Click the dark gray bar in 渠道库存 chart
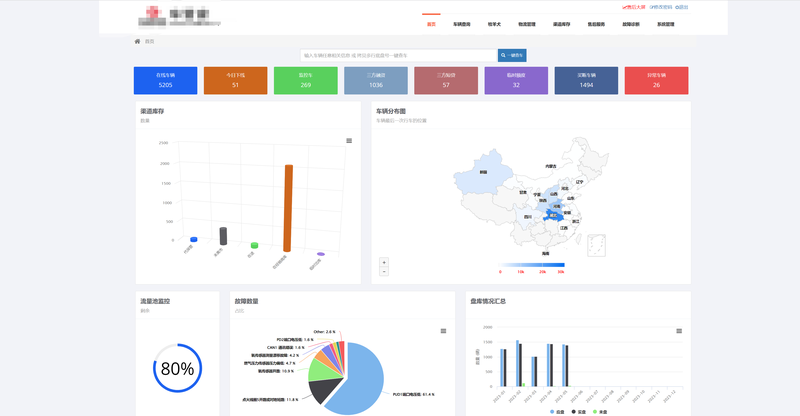800x416 pixels. [223, 236]
